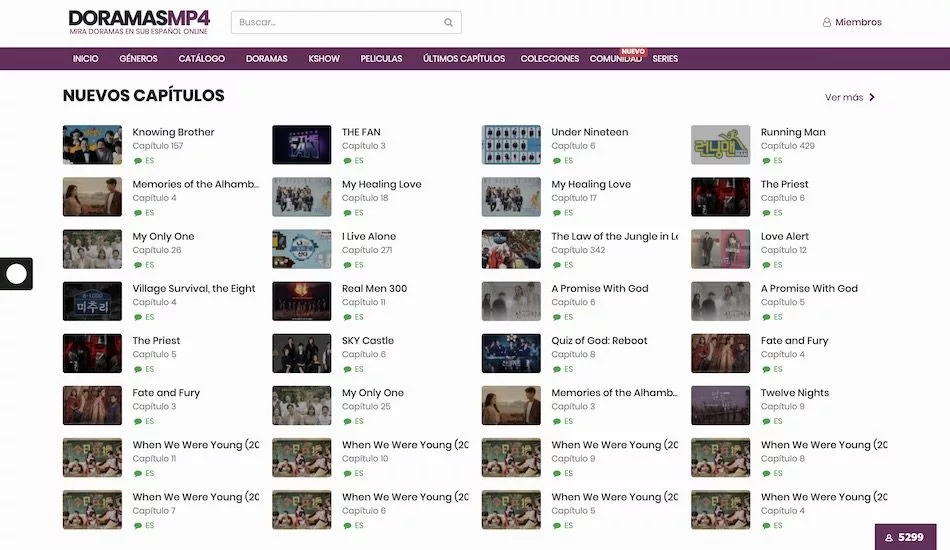Click the Under Nineteen thumbnail
This screenshot has width=950, height=550.
[511, 145]
